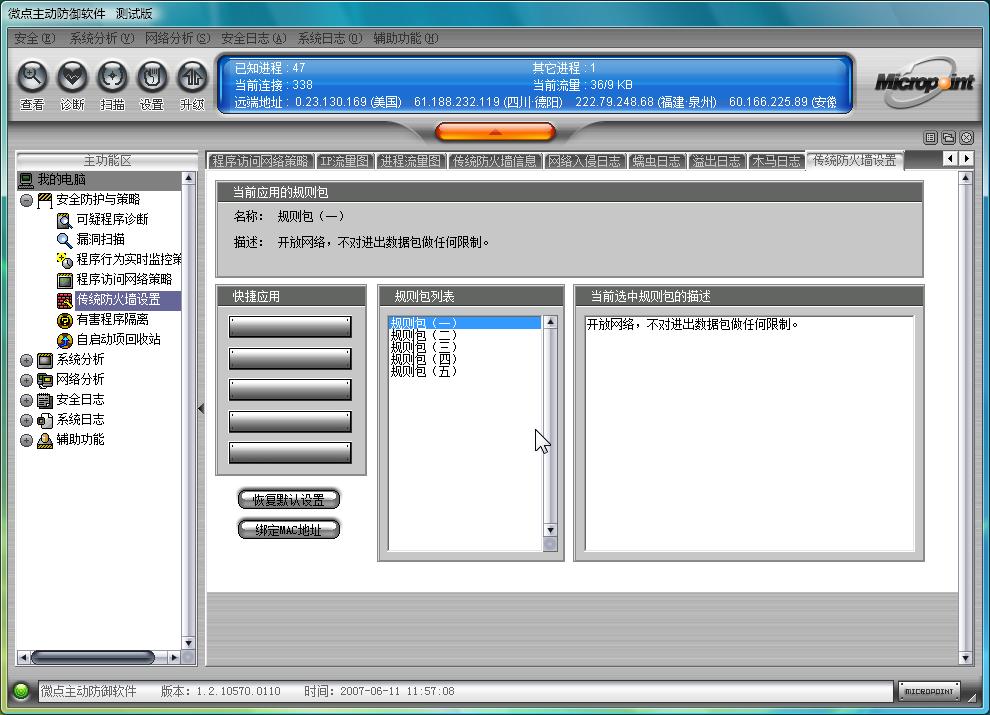Open 程序访问网络策略 sidebar item

124,279
